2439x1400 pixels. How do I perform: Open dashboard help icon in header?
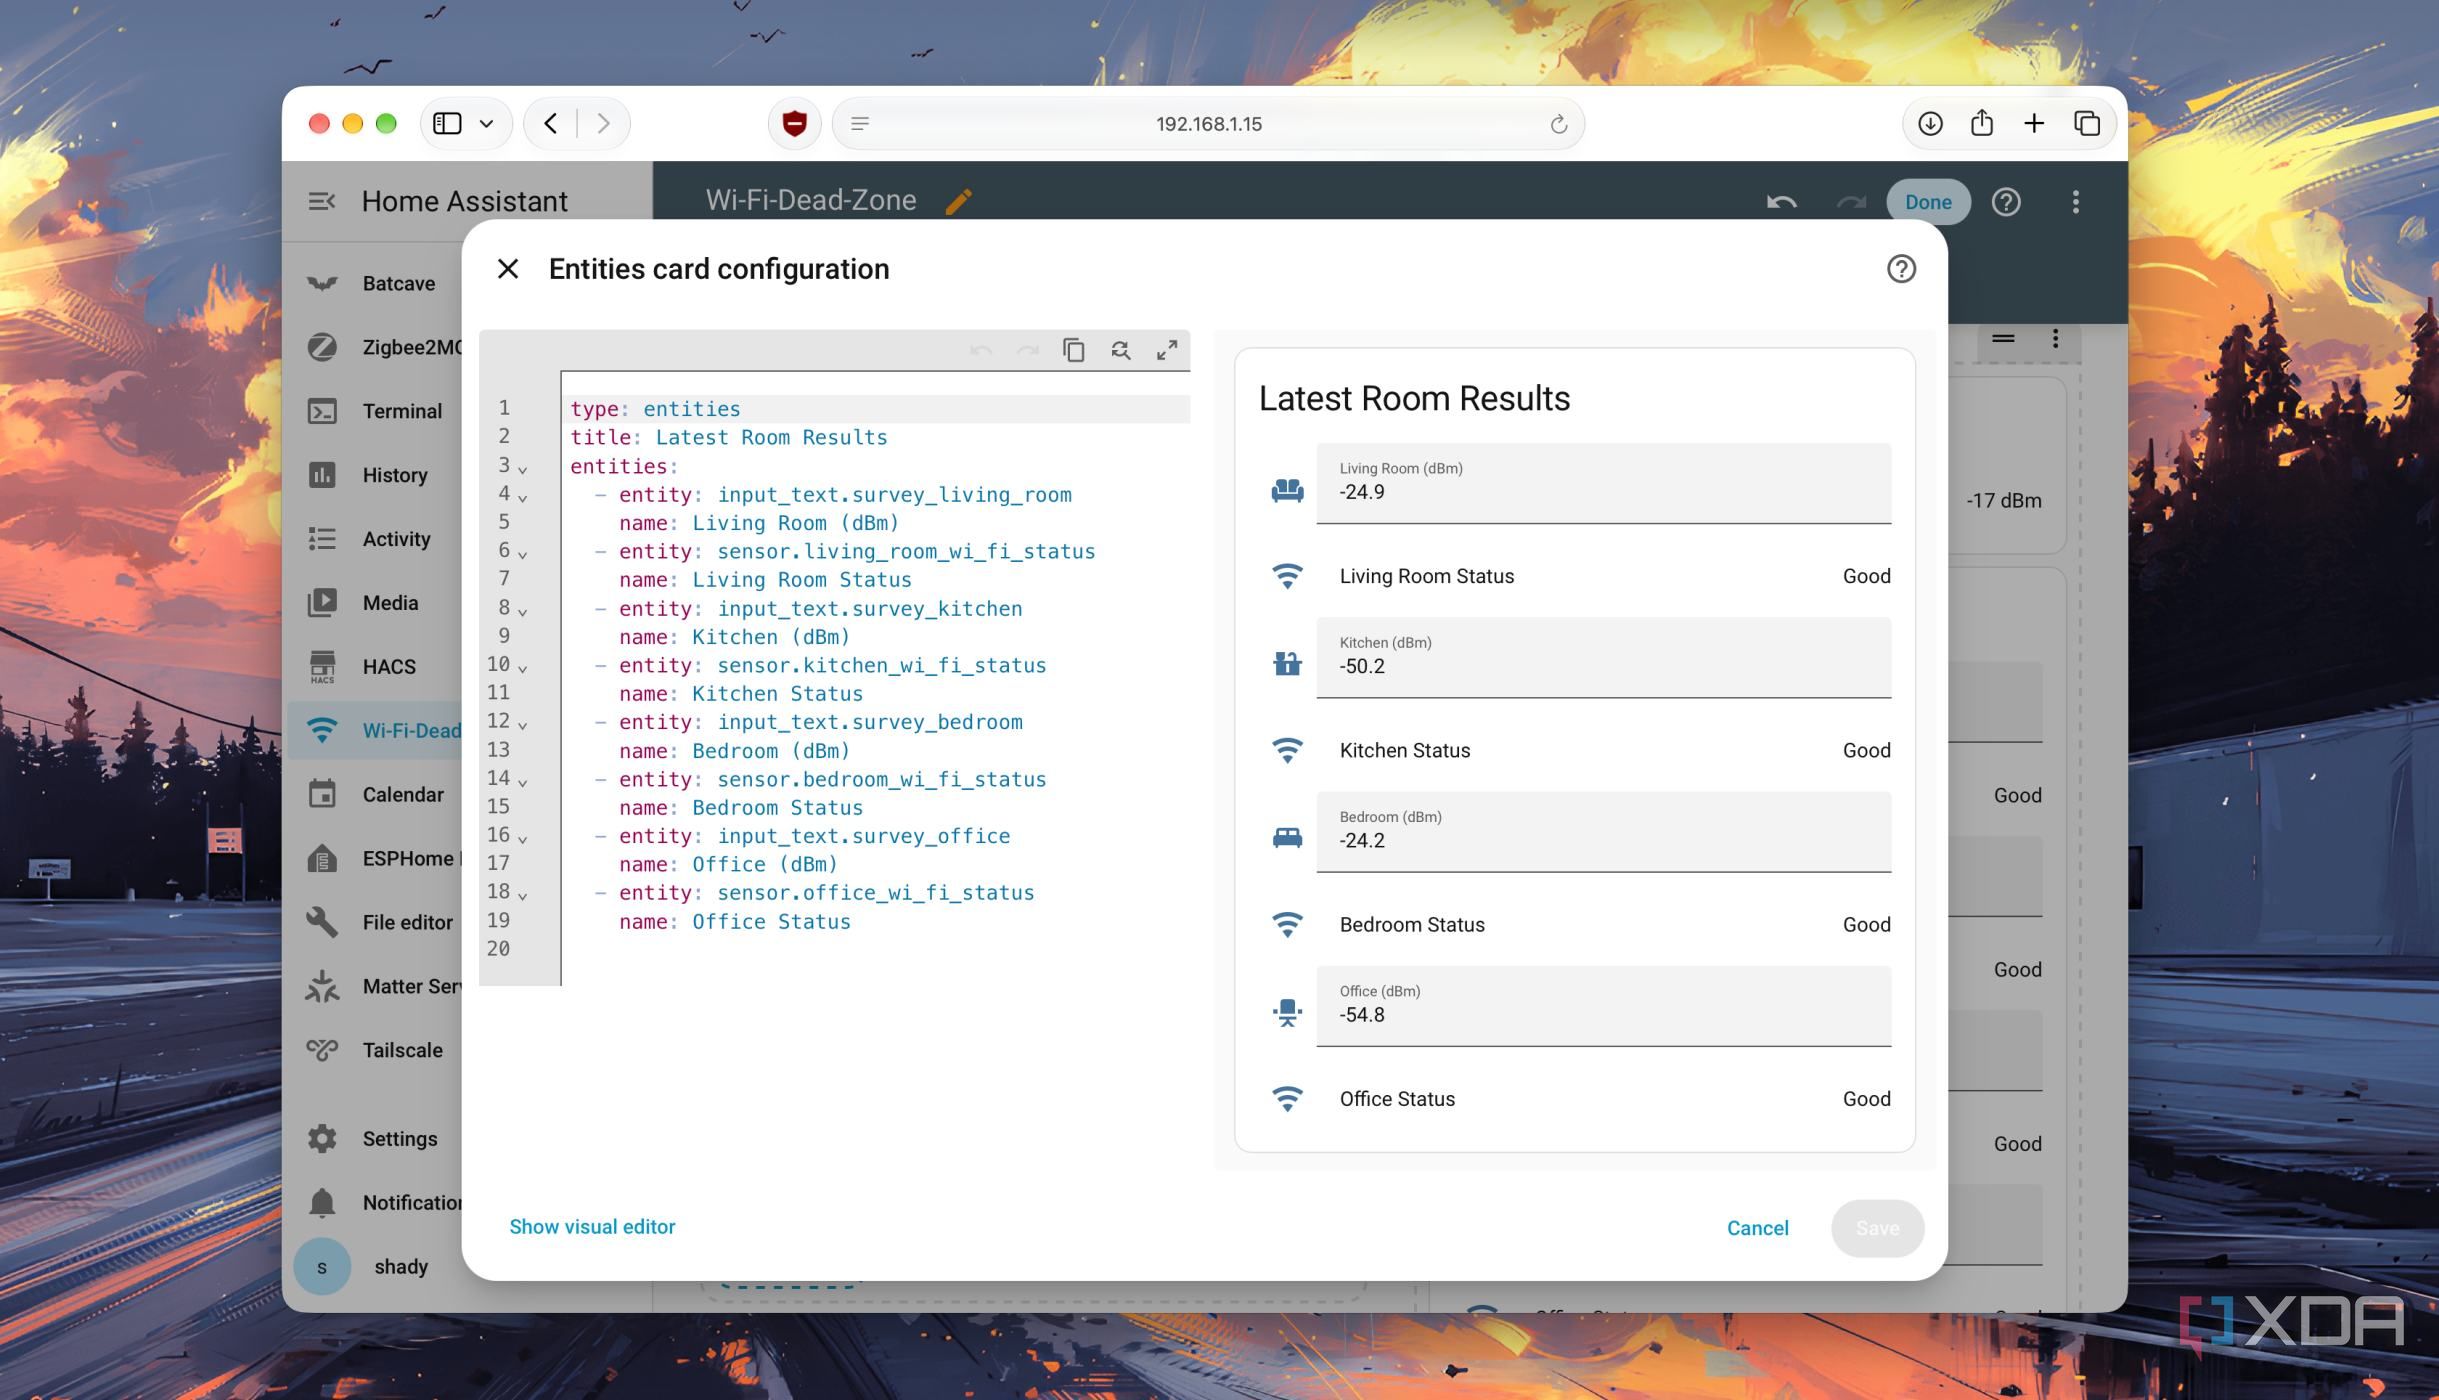click(2005, 202)
